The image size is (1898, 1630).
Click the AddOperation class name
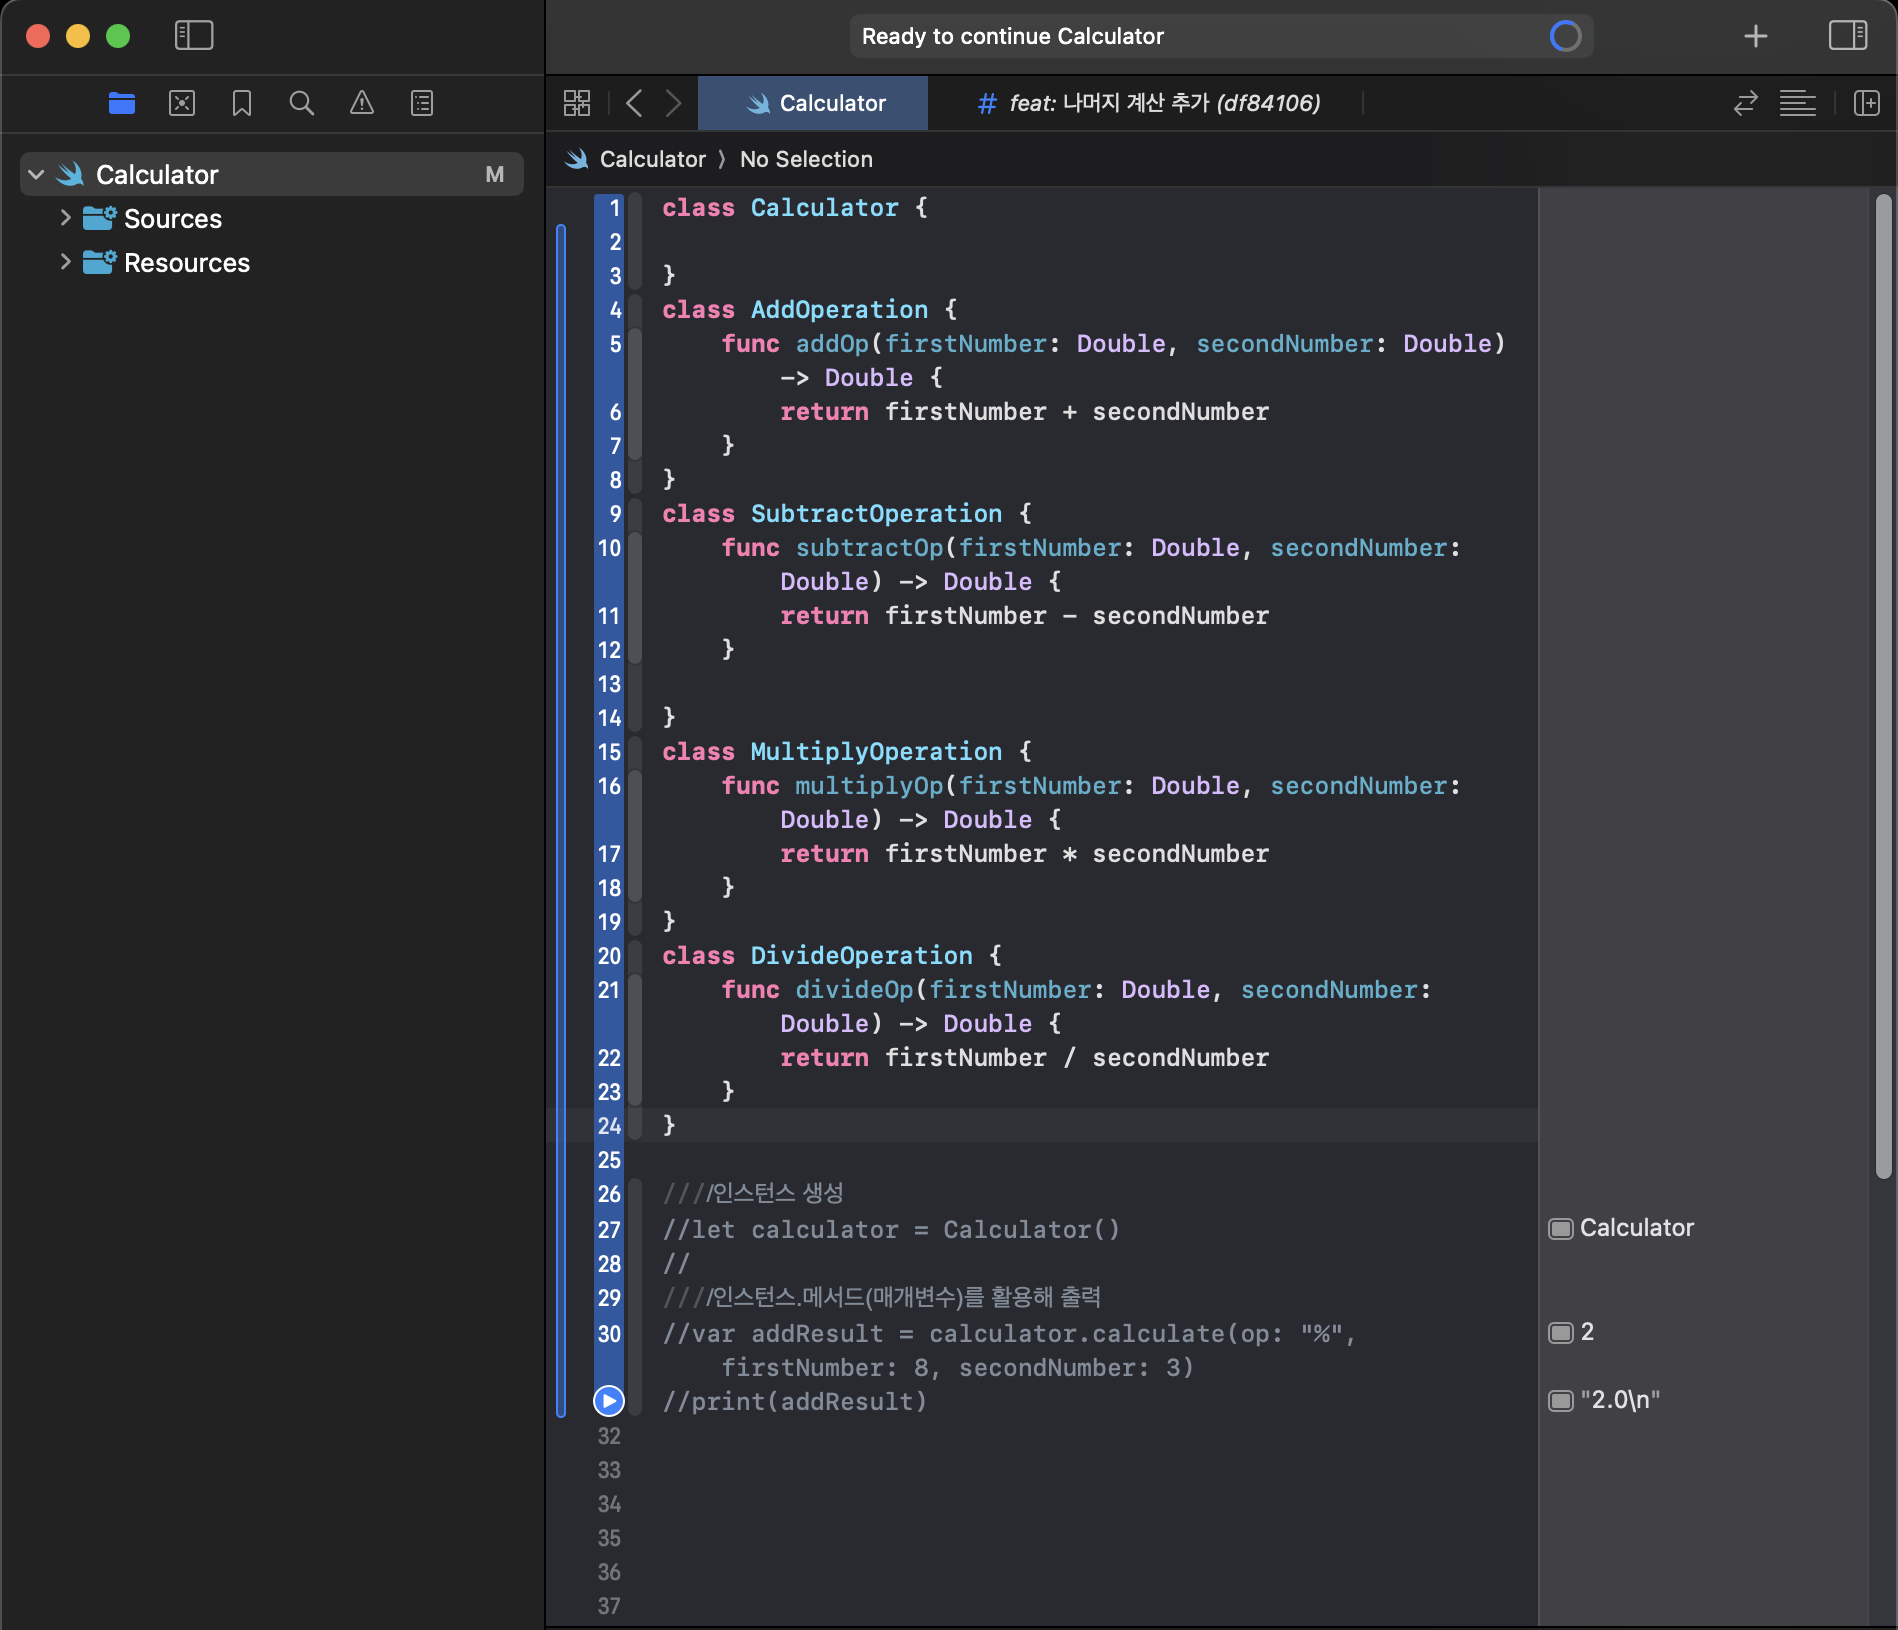pyautogui.click(x=839, y=310)
